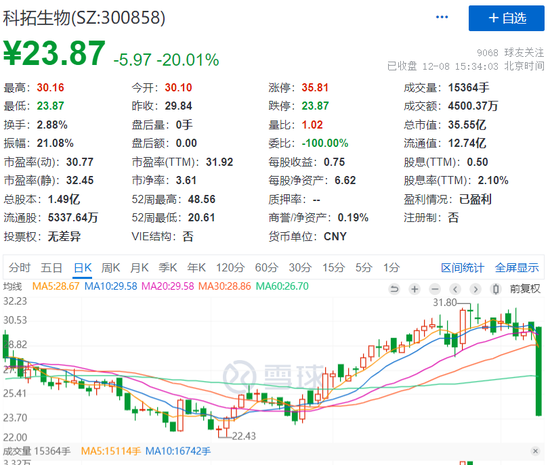
Task: Click the 总市值 value 35.55亿
Action: [467, 124]
